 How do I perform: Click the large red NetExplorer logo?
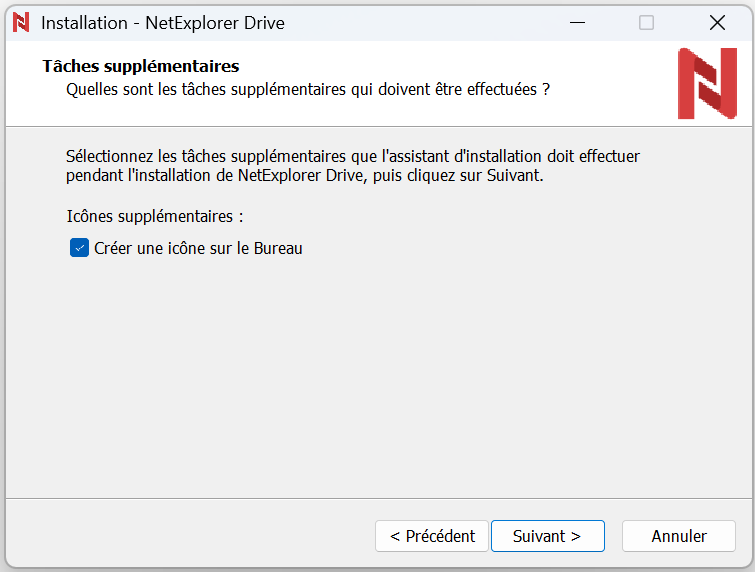[x=707, y=83]
